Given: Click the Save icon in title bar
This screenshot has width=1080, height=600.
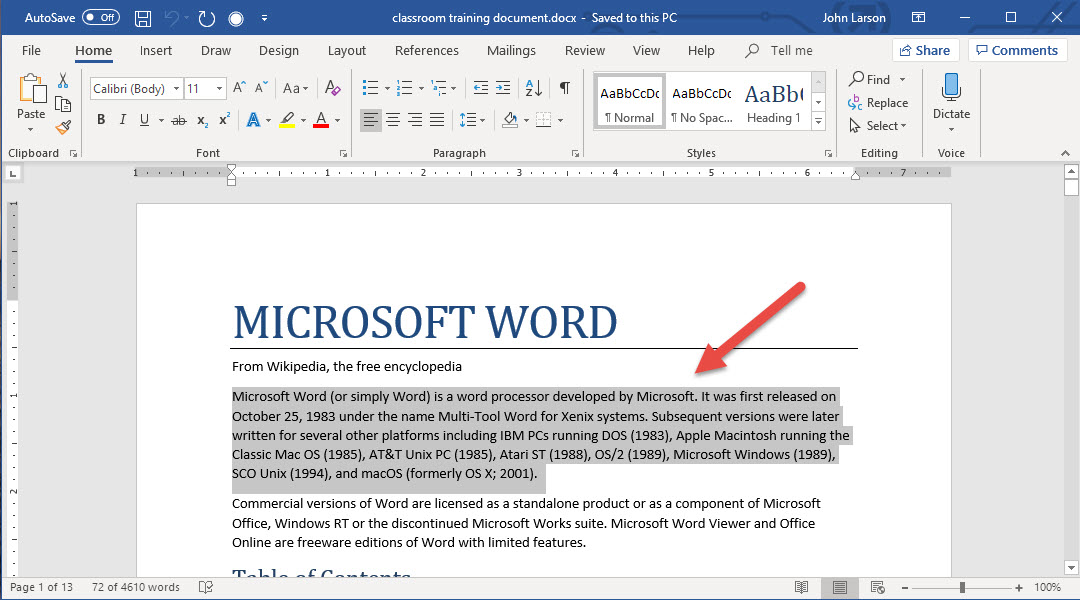Looking at the screenshot, I should point(143,18).
